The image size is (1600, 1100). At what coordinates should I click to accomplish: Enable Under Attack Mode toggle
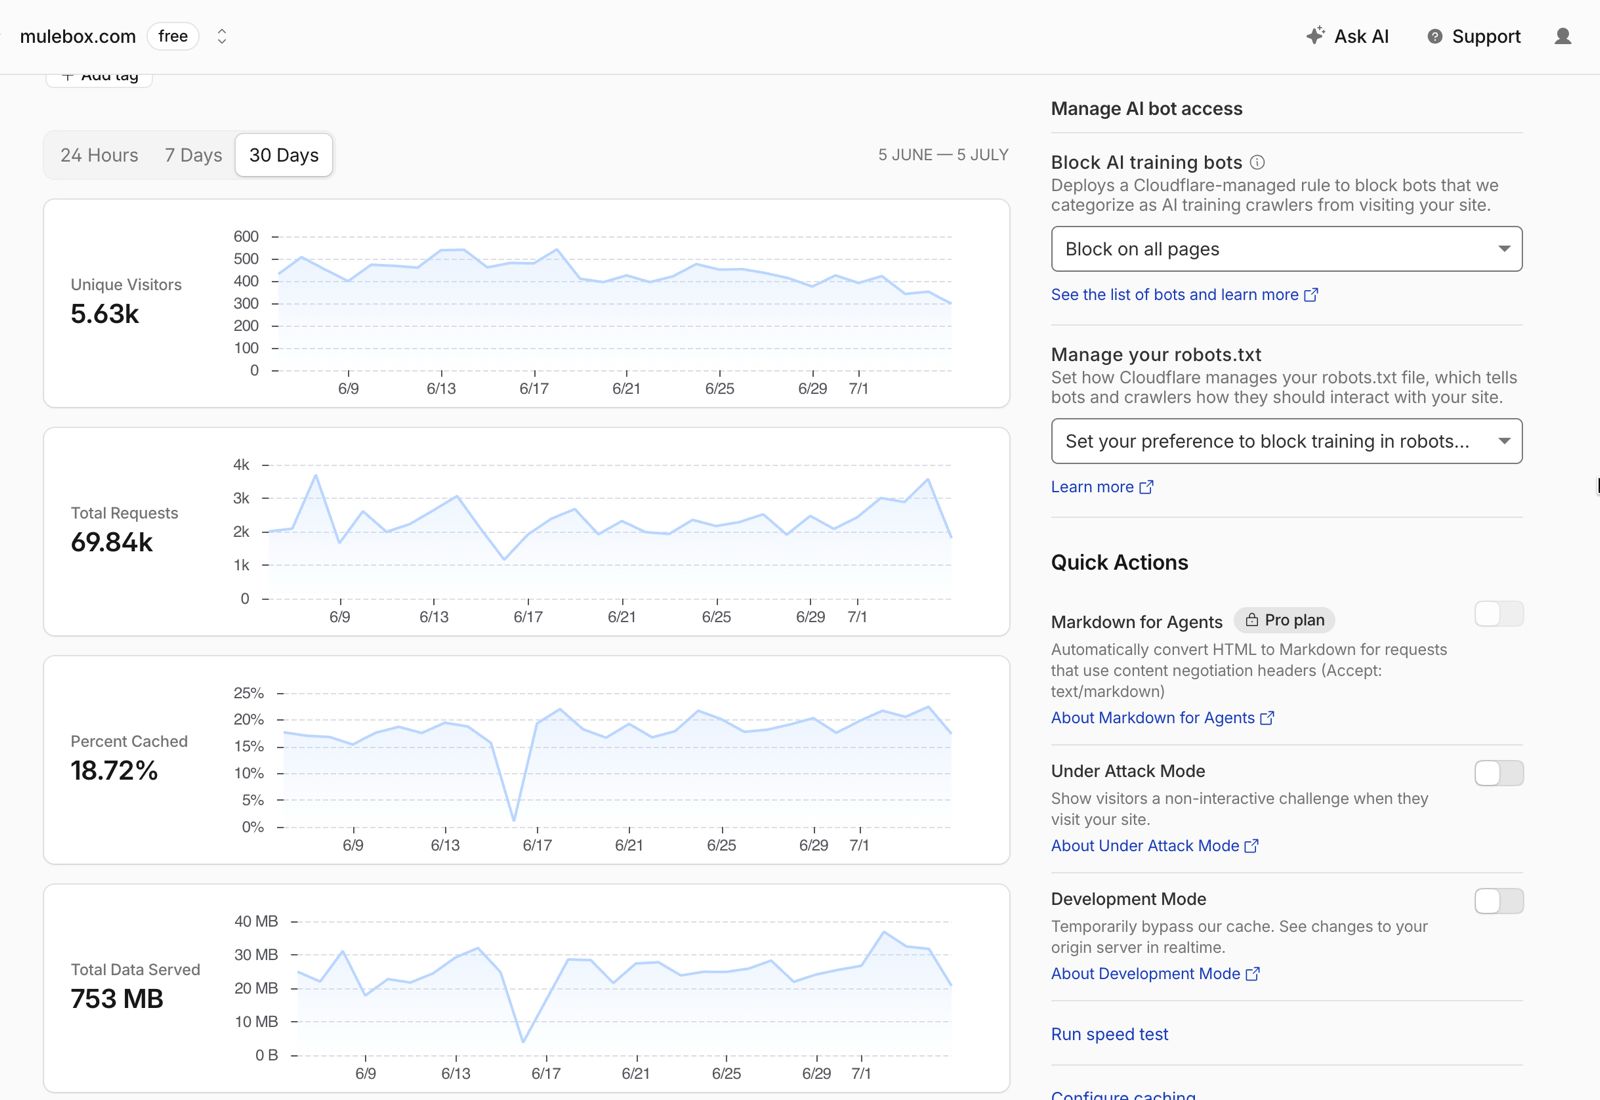point(1499,773)
